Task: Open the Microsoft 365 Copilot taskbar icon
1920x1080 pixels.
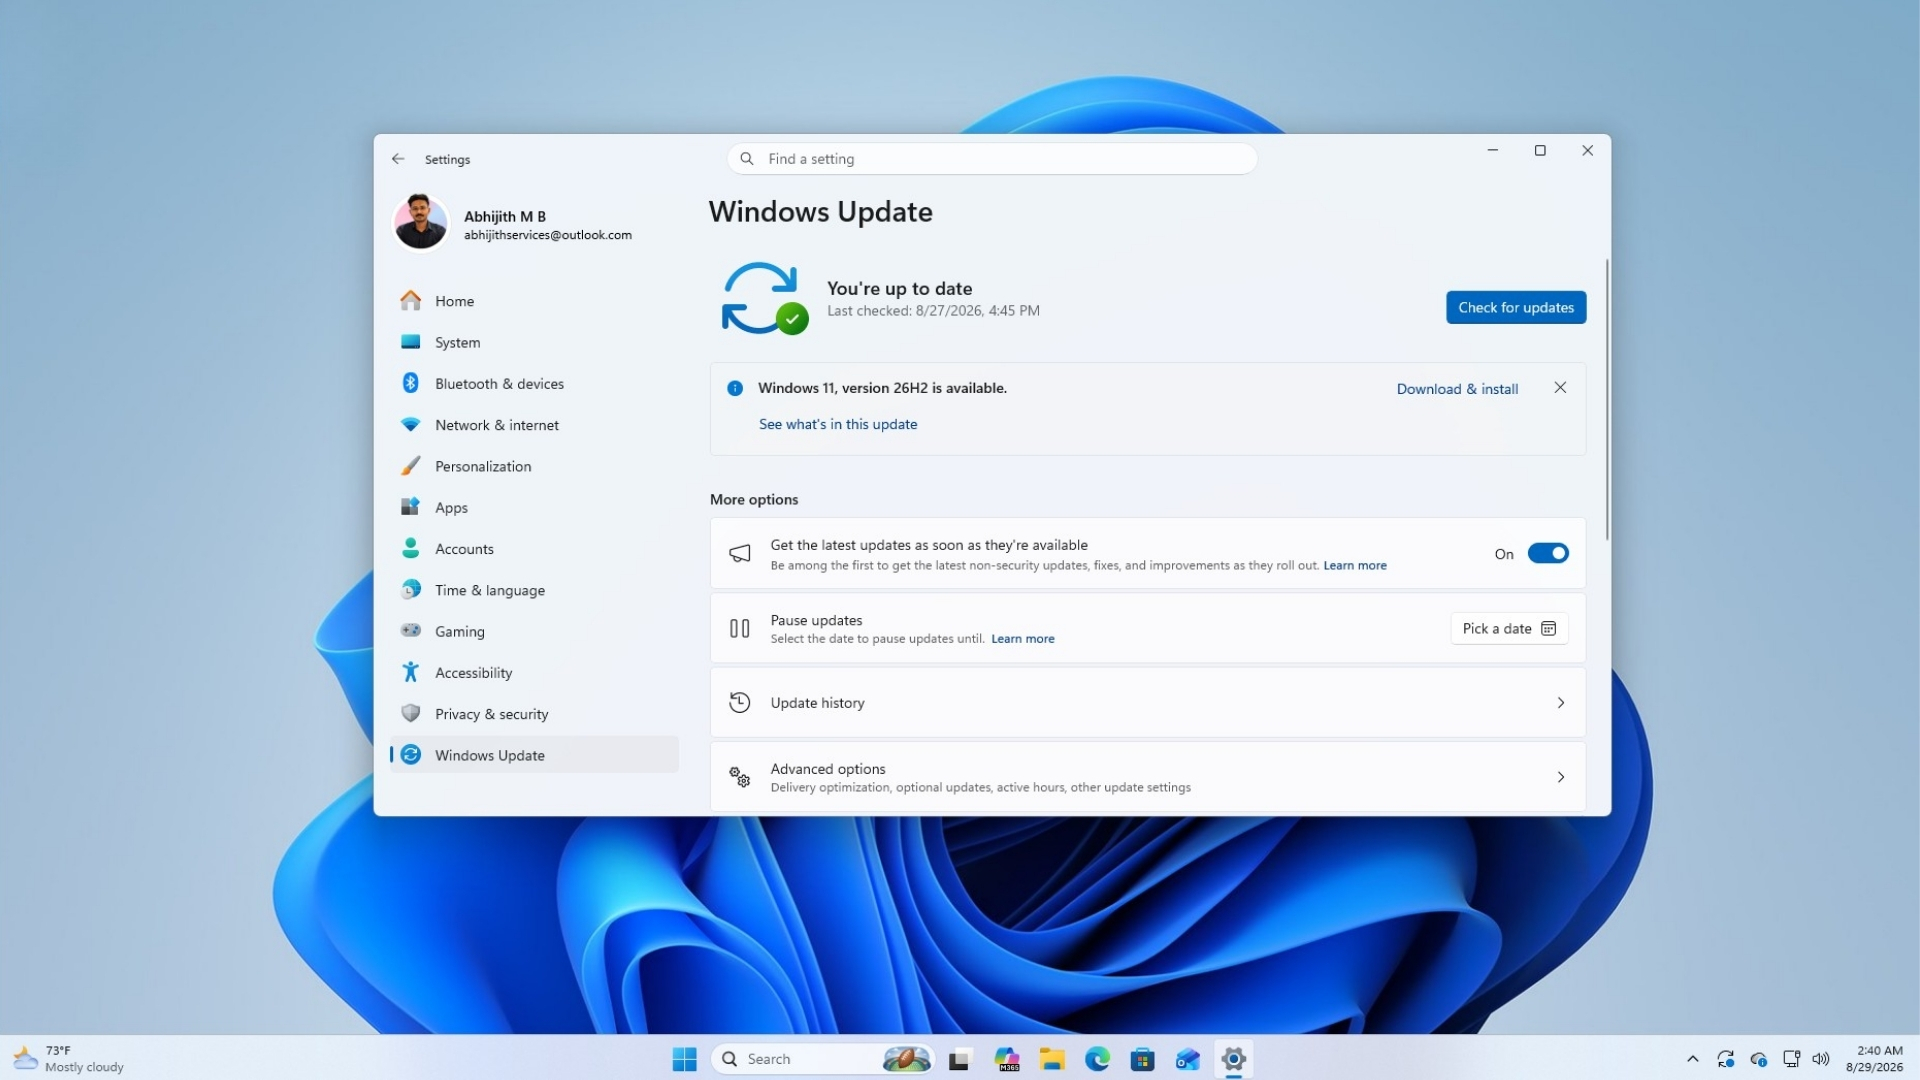Action: pos(1006,1059)
